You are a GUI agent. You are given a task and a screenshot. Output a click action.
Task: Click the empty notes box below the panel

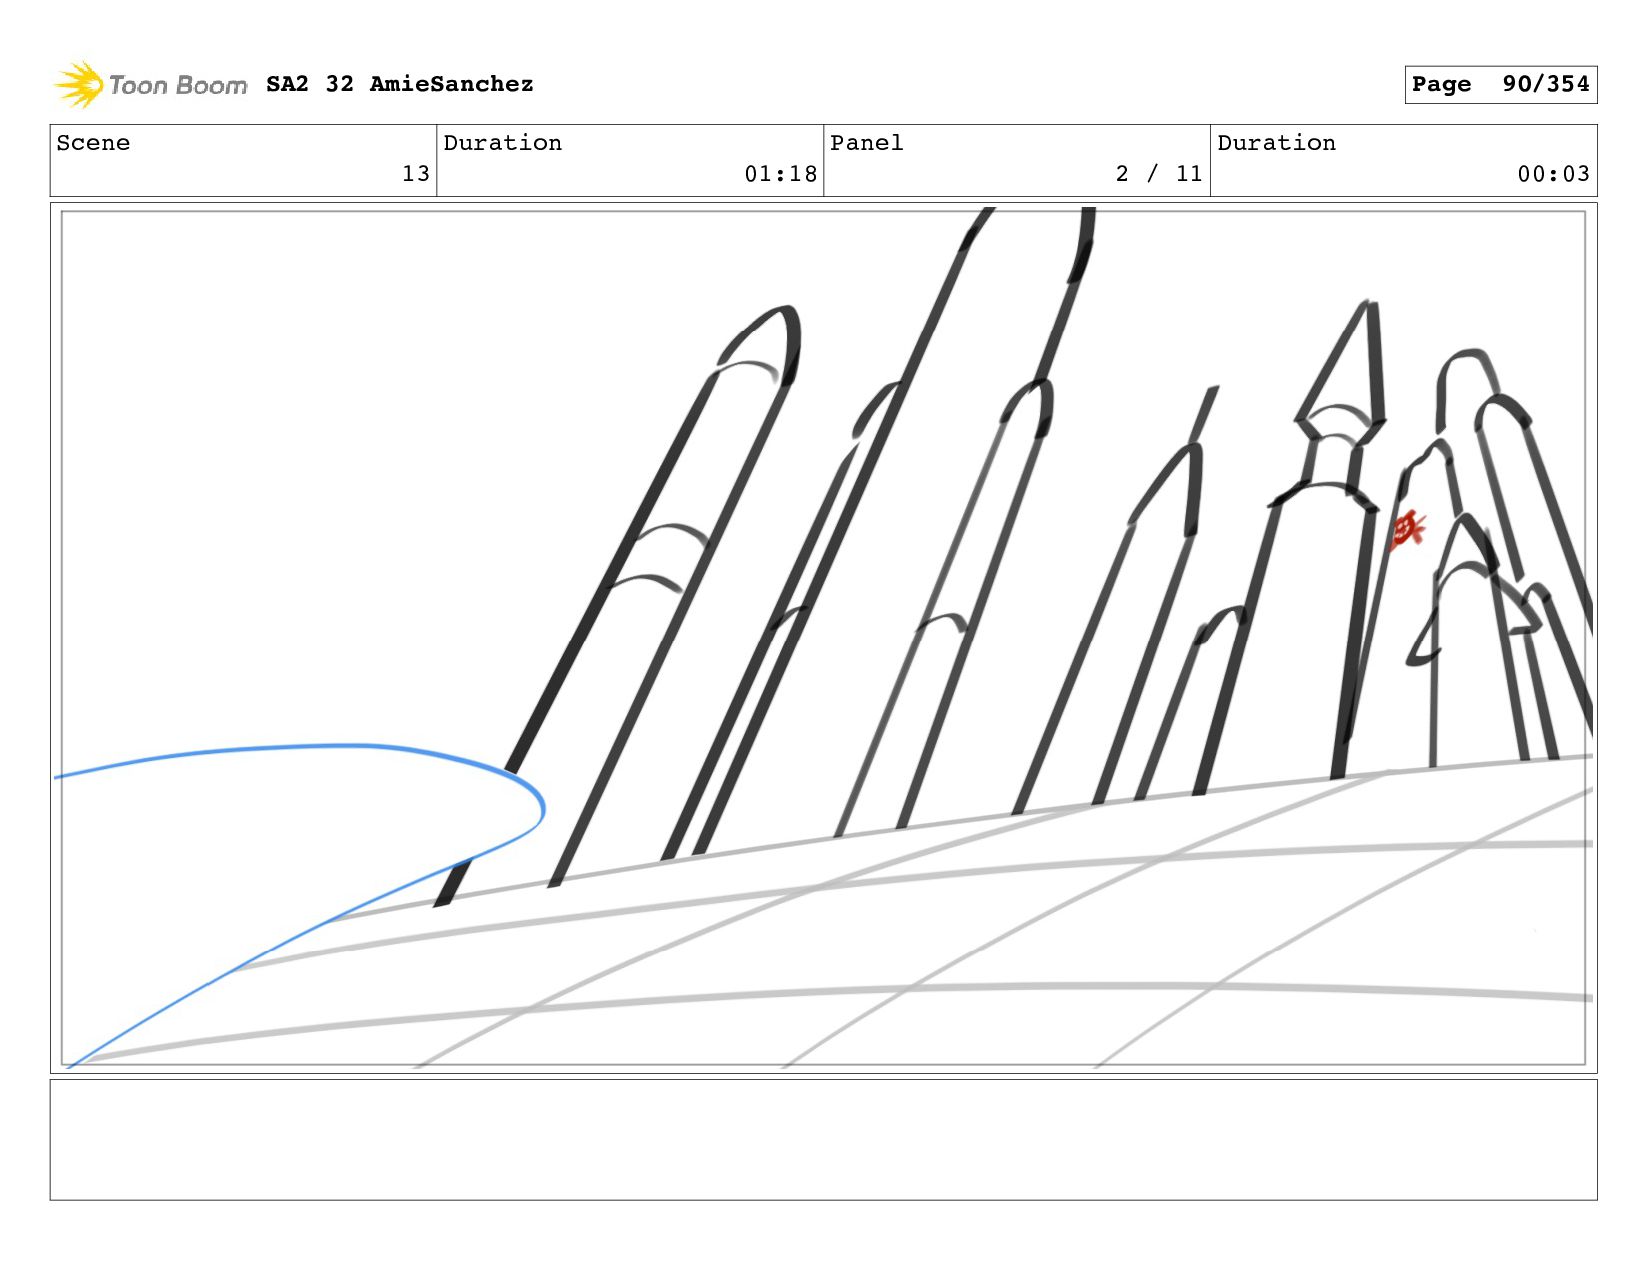823,1139
